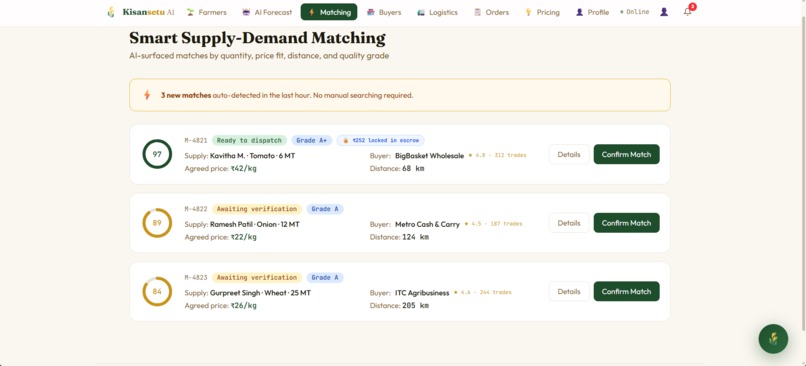Confirm Match for Kavitha M. Tomato
806x366 pixels.
click(x=627, y=154)
